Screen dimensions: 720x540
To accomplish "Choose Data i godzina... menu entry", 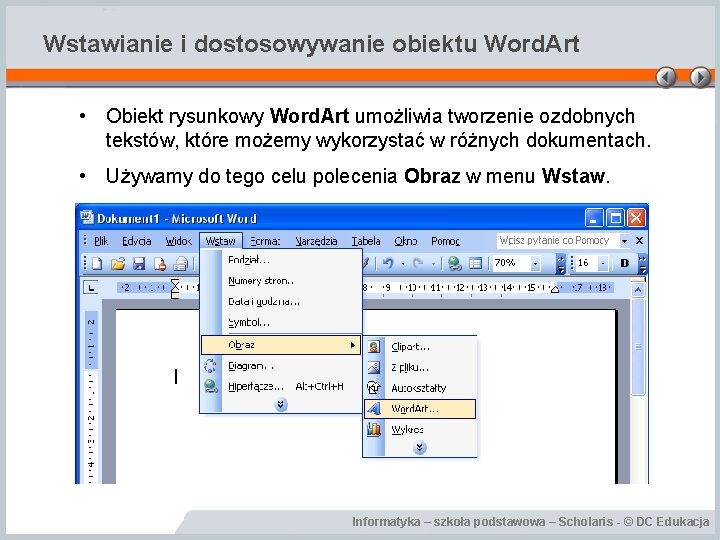I will (281, 302).
